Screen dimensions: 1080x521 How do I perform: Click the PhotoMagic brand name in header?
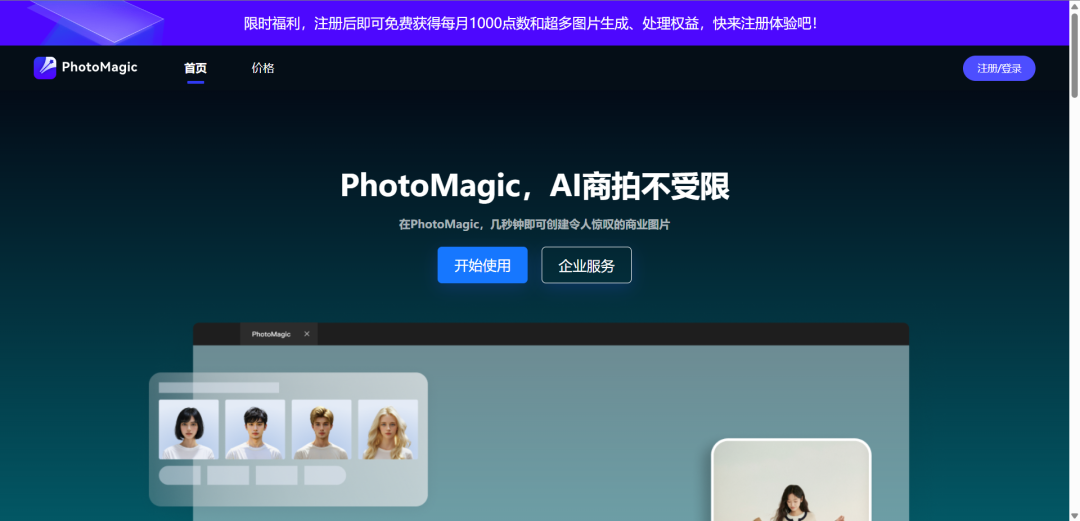(99, 68)
